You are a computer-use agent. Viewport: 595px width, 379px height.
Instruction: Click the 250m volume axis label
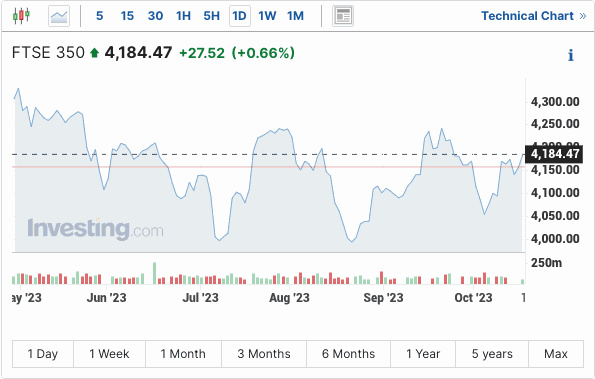546,263
